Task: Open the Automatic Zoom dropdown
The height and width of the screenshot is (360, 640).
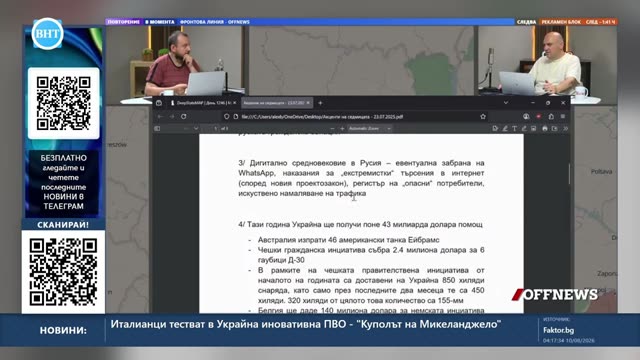Action: coord(370,129)
